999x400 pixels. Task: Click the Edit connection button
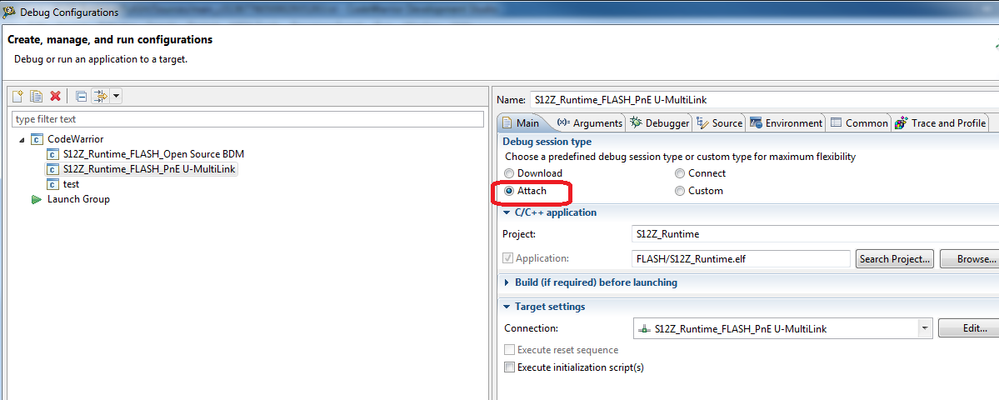click(969, 329)
